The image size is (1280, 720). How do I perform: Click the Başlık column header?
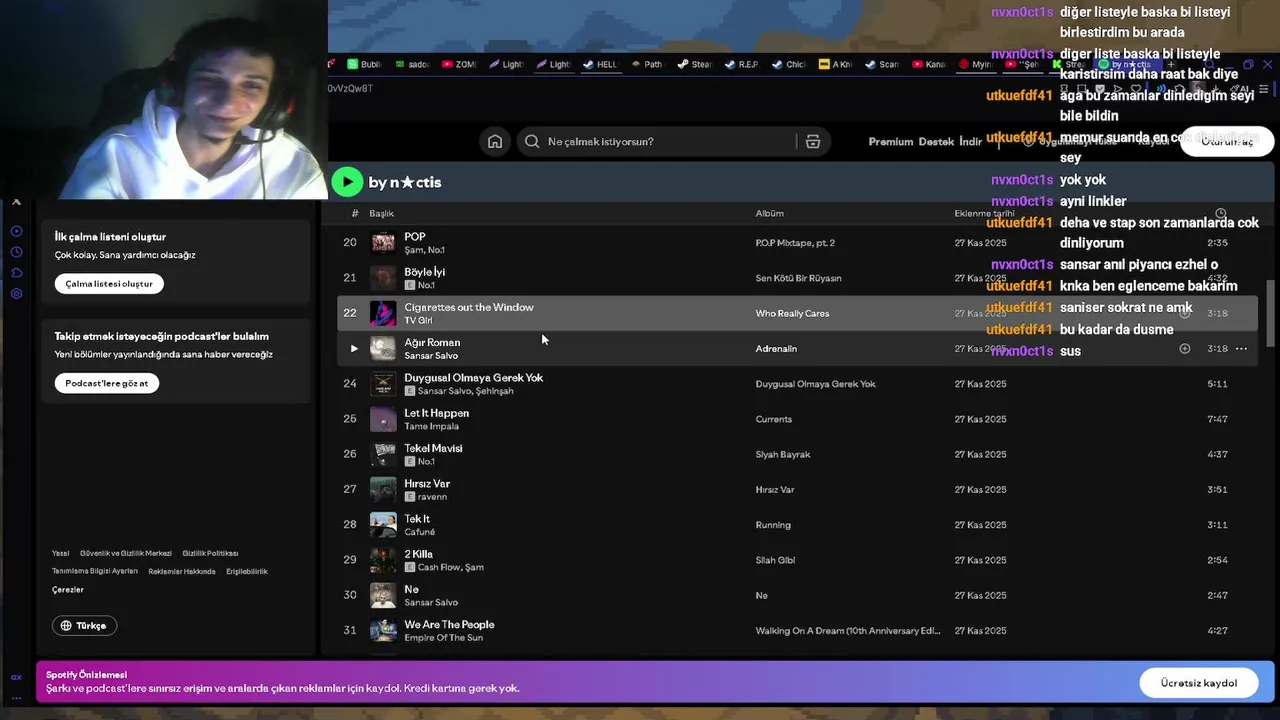click(381, 214)
